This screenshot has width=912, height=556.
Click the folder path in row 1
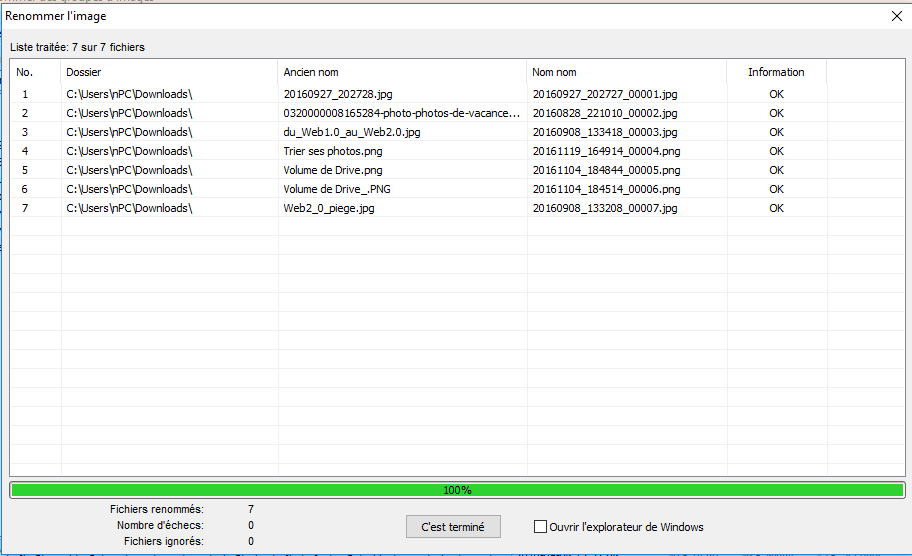coord(129,94)
